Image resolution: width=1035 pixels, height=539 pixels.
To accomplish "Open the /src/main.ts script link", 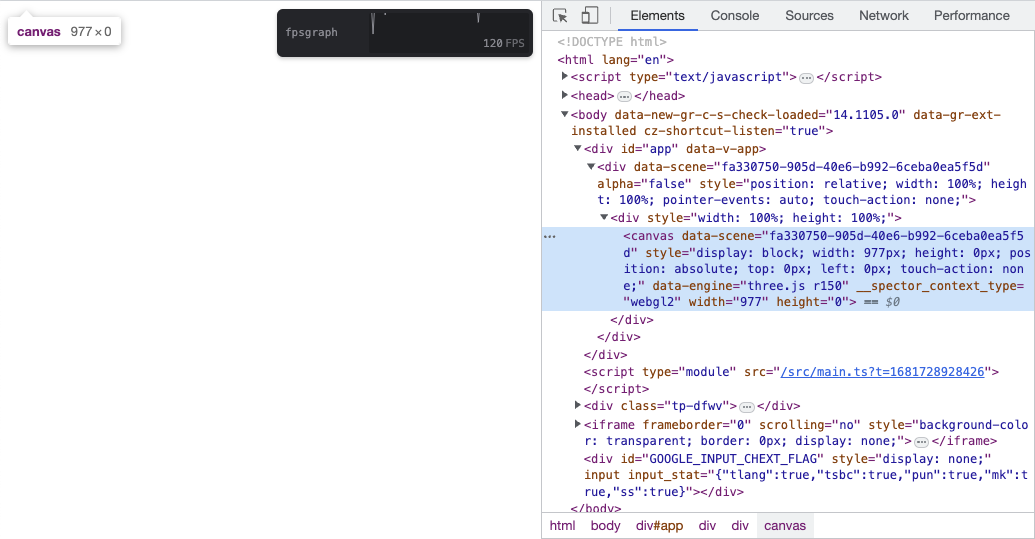I will (x=881, y=372).
